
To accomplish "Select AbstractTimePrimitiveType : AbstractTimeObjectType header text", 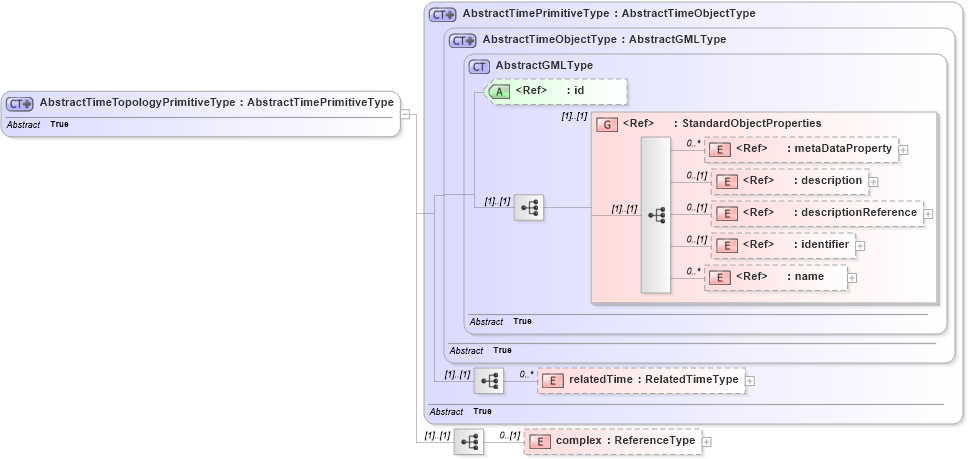I will tap(609, 13).
